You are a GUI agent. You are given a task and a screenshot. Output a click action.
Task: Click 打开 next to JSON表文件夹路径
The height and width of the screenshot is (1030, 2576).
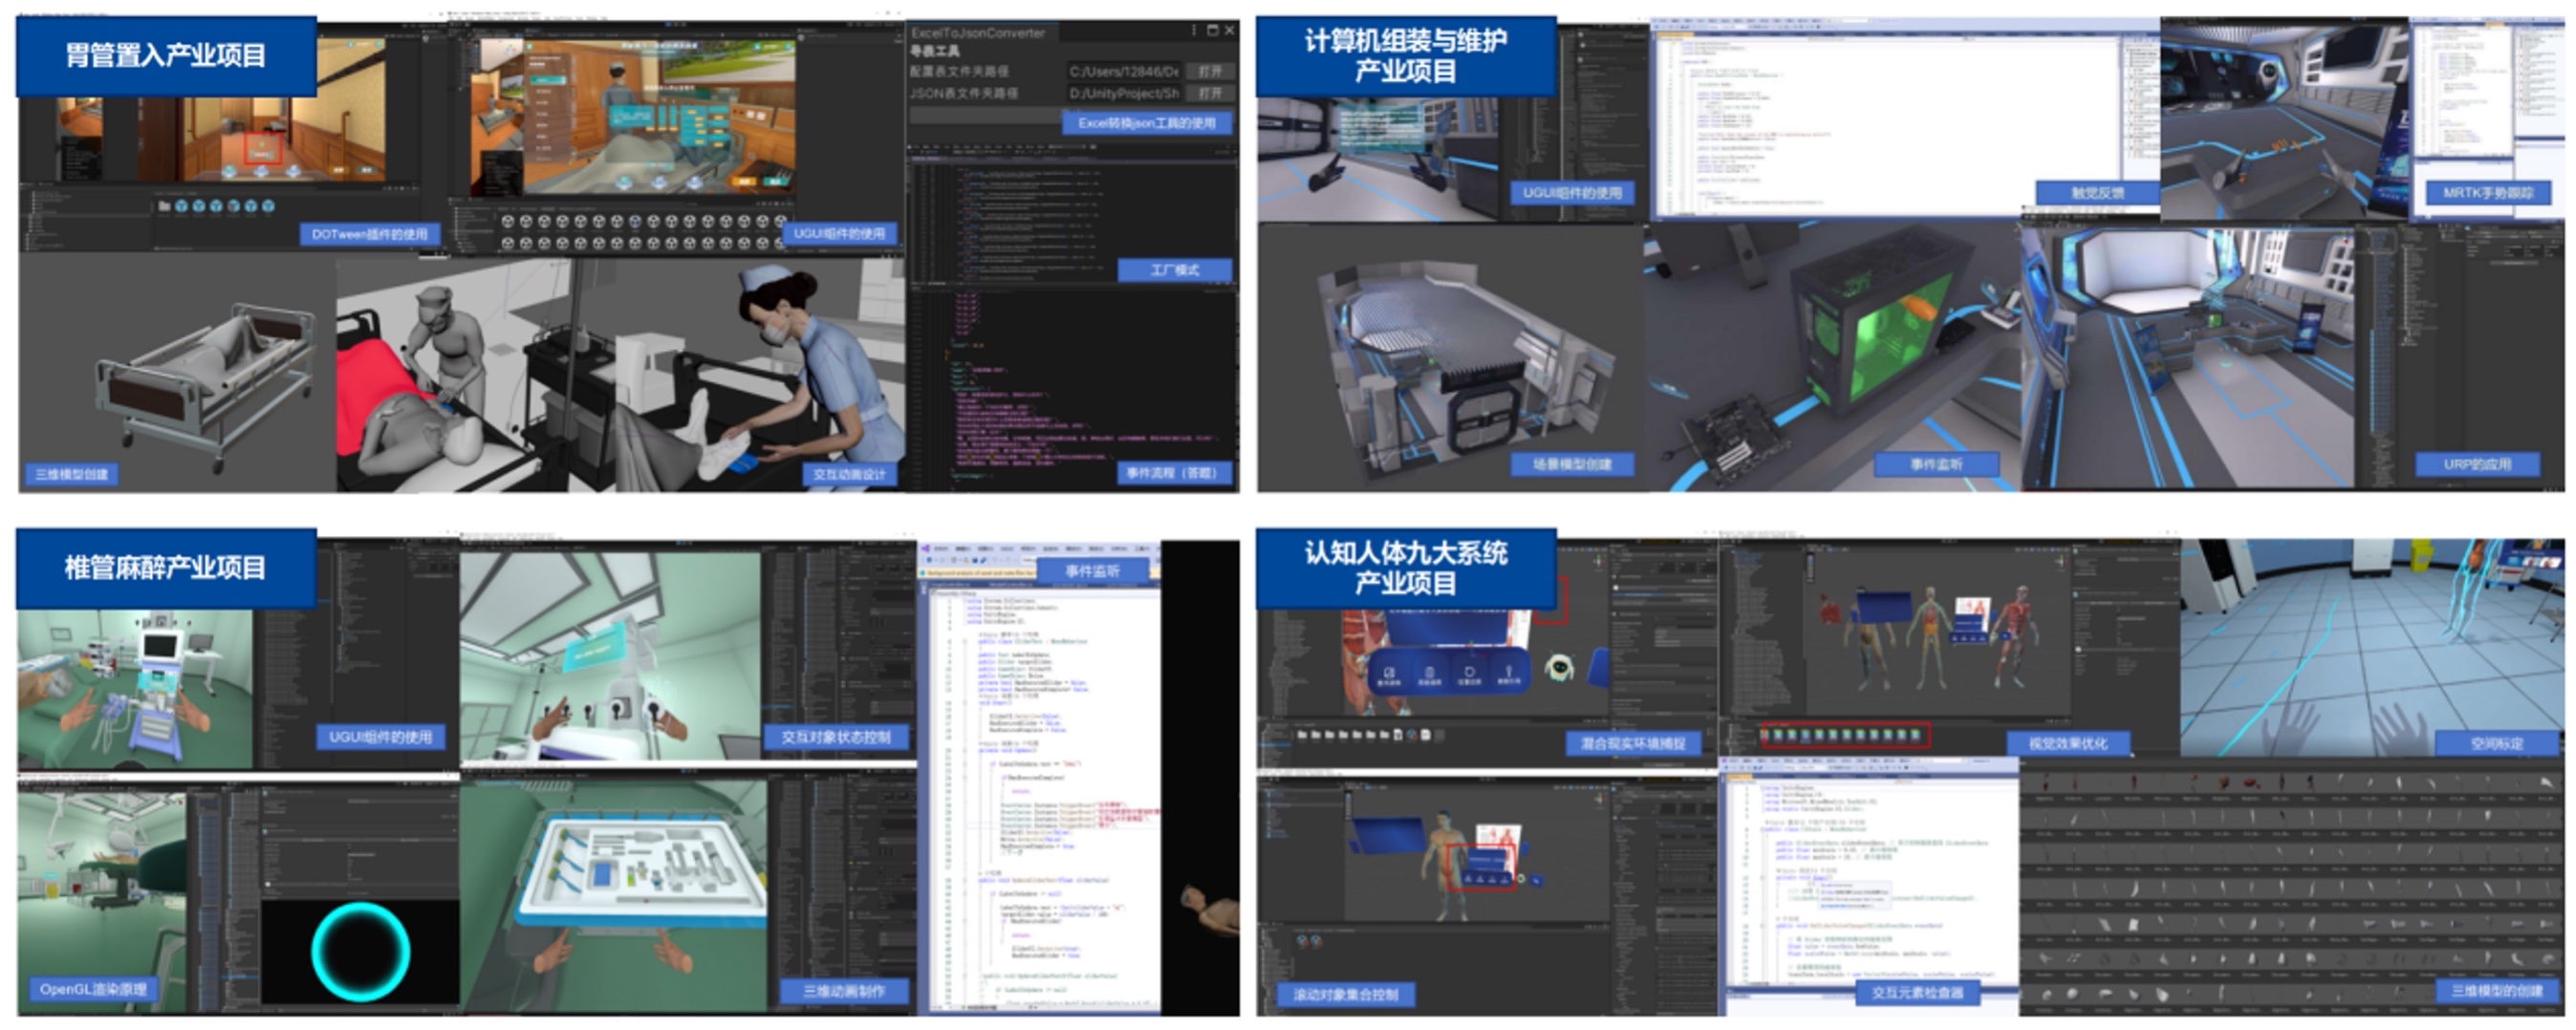pyautogui.click(x=1210, y=93)
